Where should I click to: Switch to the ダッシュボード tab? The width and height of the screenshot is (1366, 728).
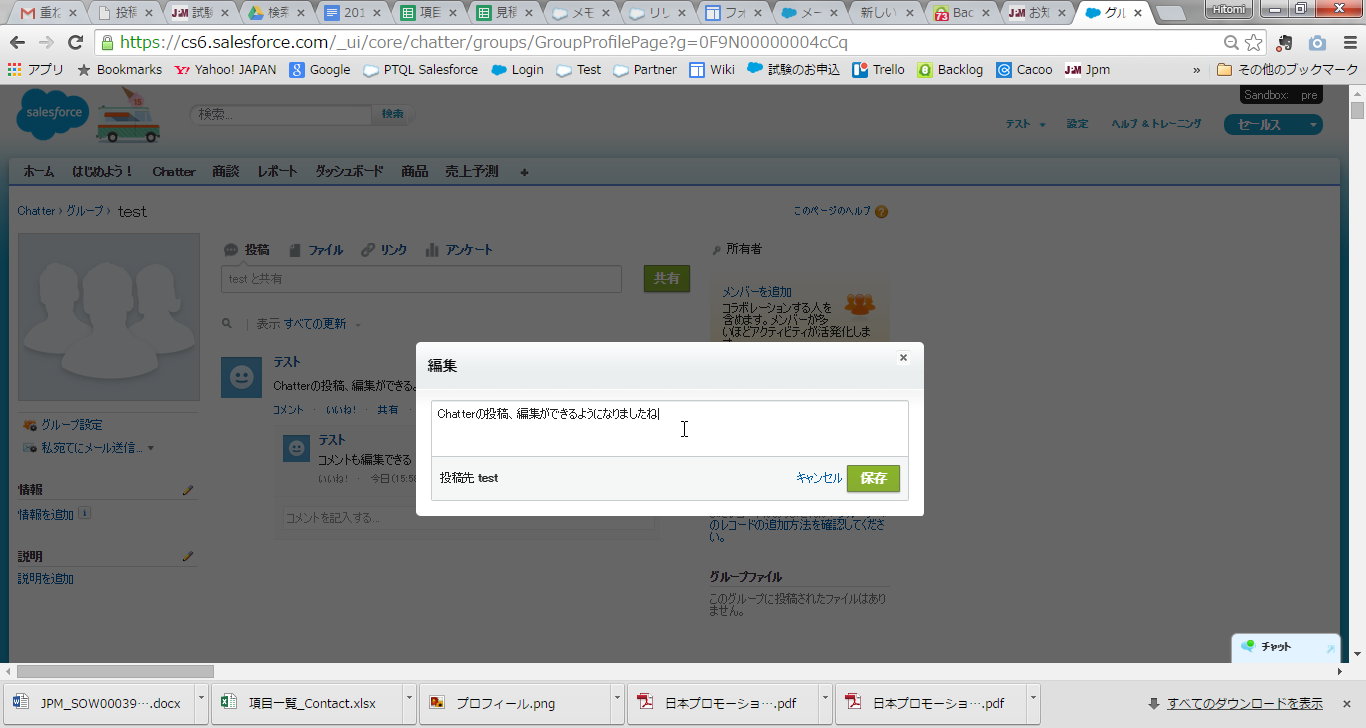pyautogui.click(x=349, y=172)
